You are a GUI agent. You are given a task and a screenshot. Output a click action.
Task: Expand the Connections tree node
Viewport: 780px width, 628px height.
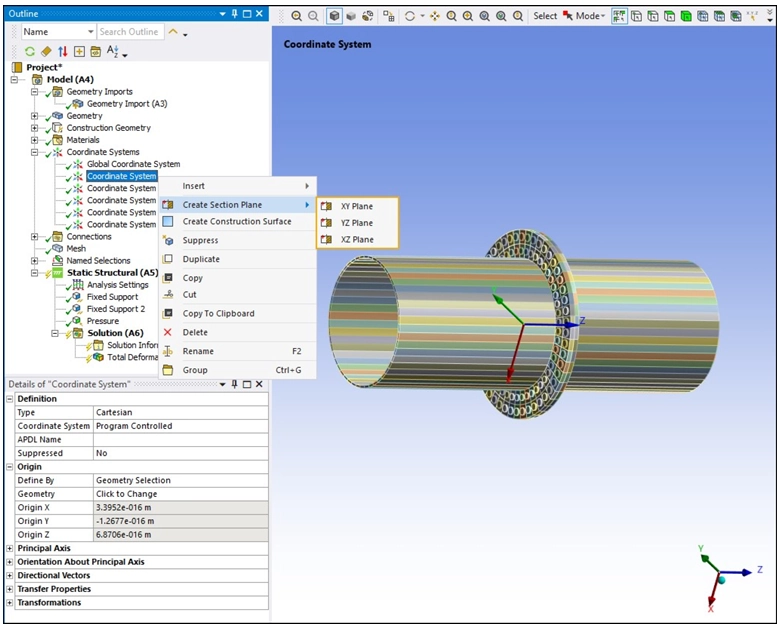tap(35, 237)
